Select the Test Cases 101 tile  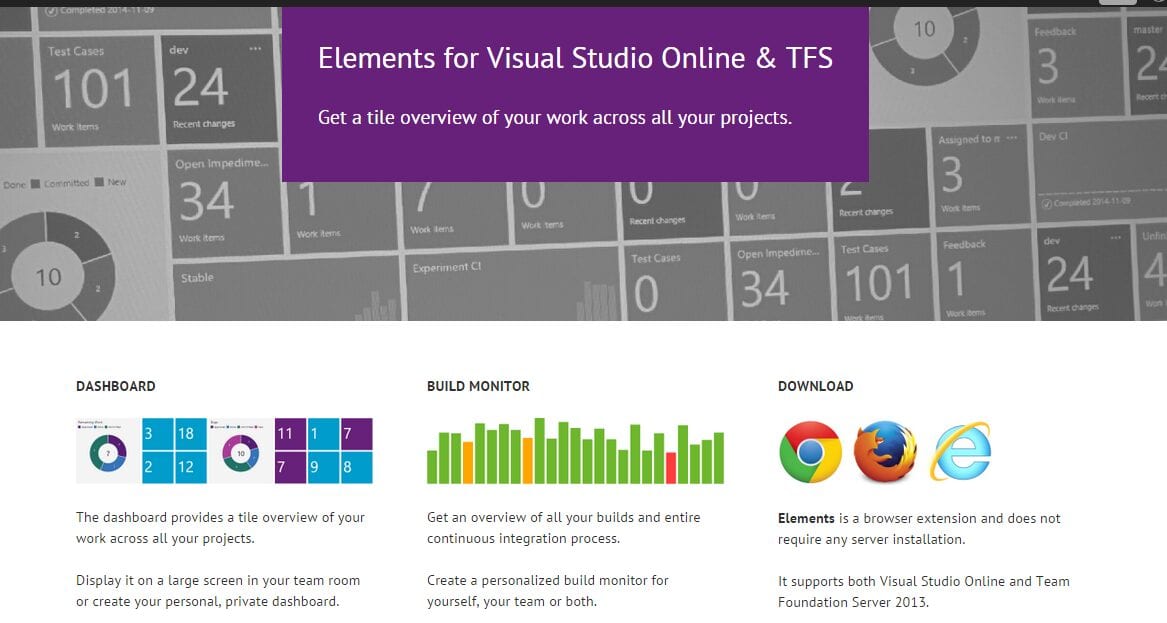95,85
